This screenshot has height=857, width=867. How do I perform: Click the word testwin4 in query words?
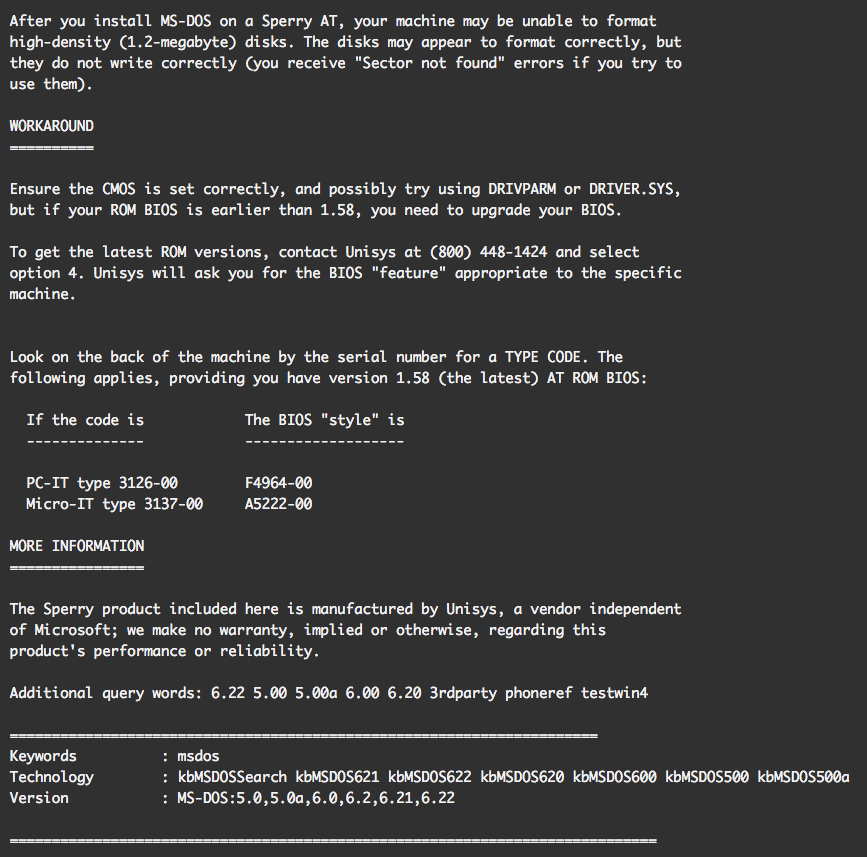pos(614,693)
